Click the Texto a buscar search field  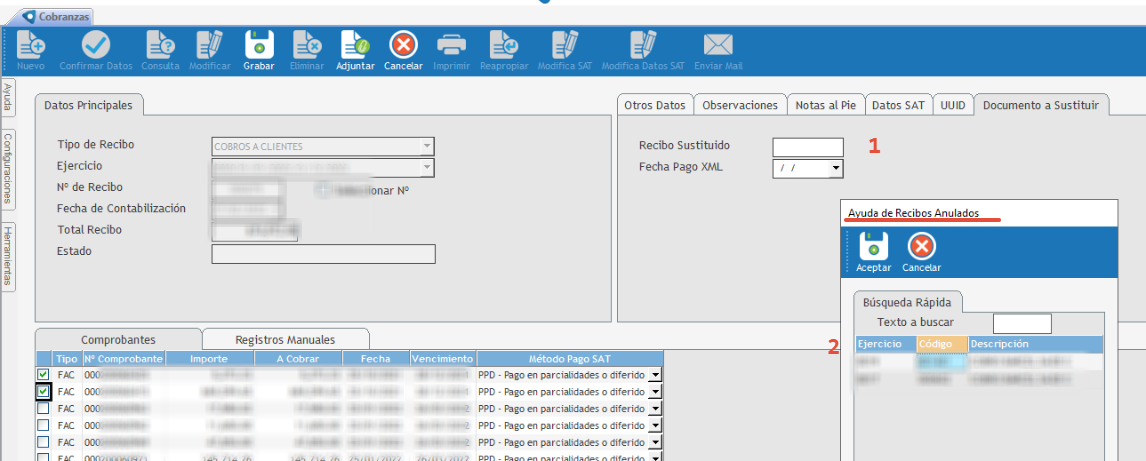tap(1022, 324)
